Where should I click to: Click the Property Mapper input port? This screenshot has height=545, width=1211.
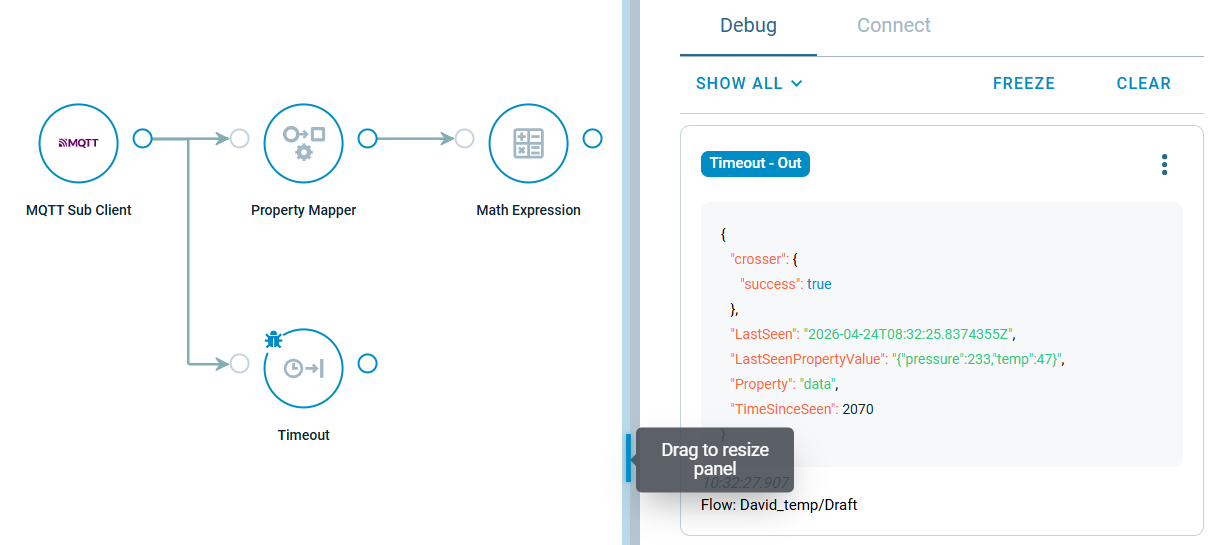click(x=239, y=139)
